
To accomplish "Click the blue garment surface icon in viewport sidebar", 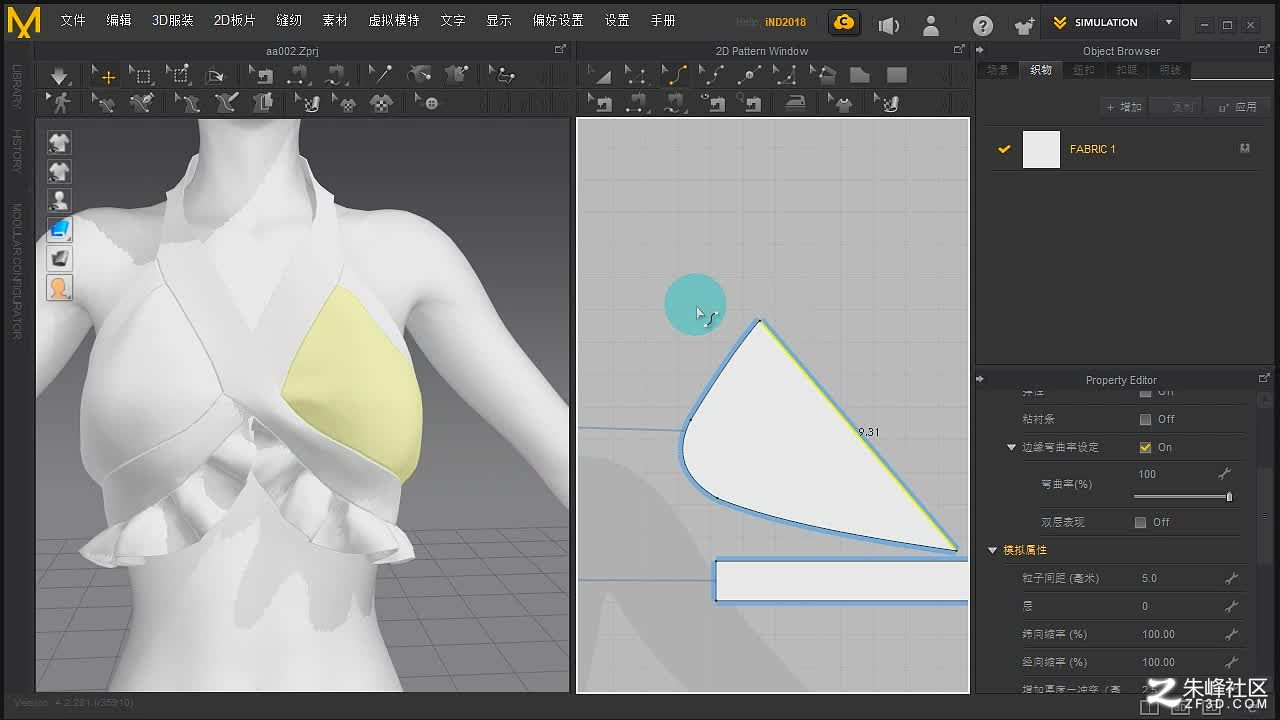I will pyautogui.click(x=59, y=230).
